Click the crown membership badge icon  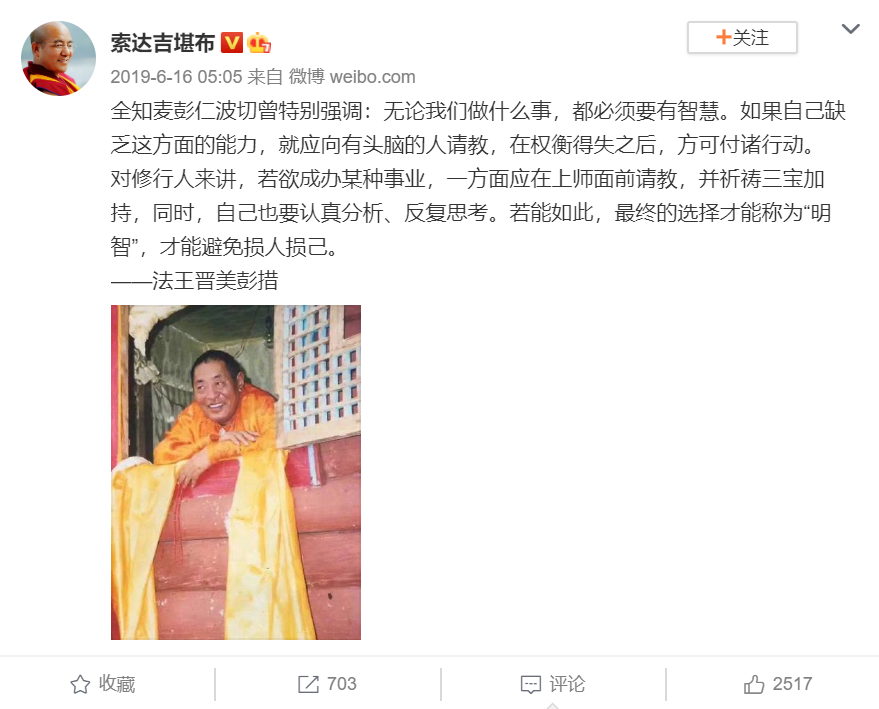click(x=259, y=43)
